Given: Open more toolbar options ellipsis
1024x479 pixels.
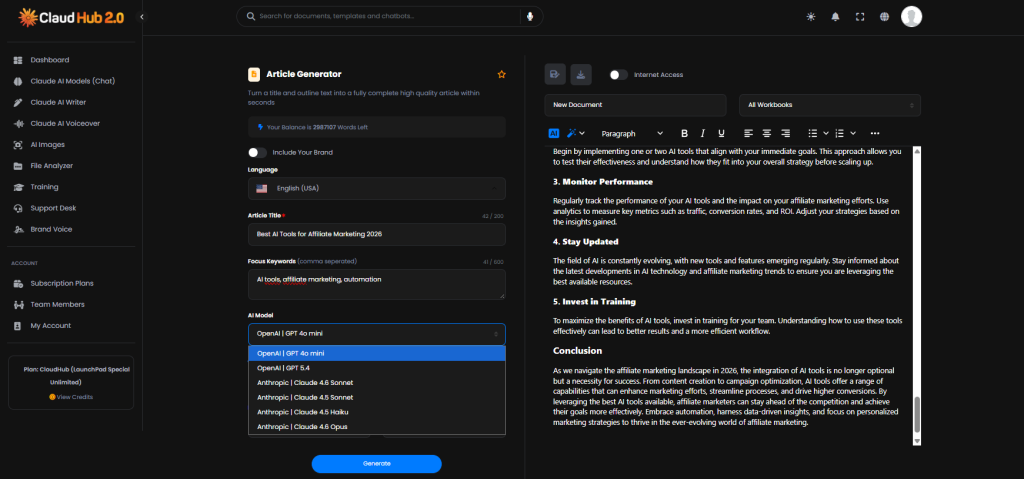Looking at the screenshot, I should coord(875,133).
